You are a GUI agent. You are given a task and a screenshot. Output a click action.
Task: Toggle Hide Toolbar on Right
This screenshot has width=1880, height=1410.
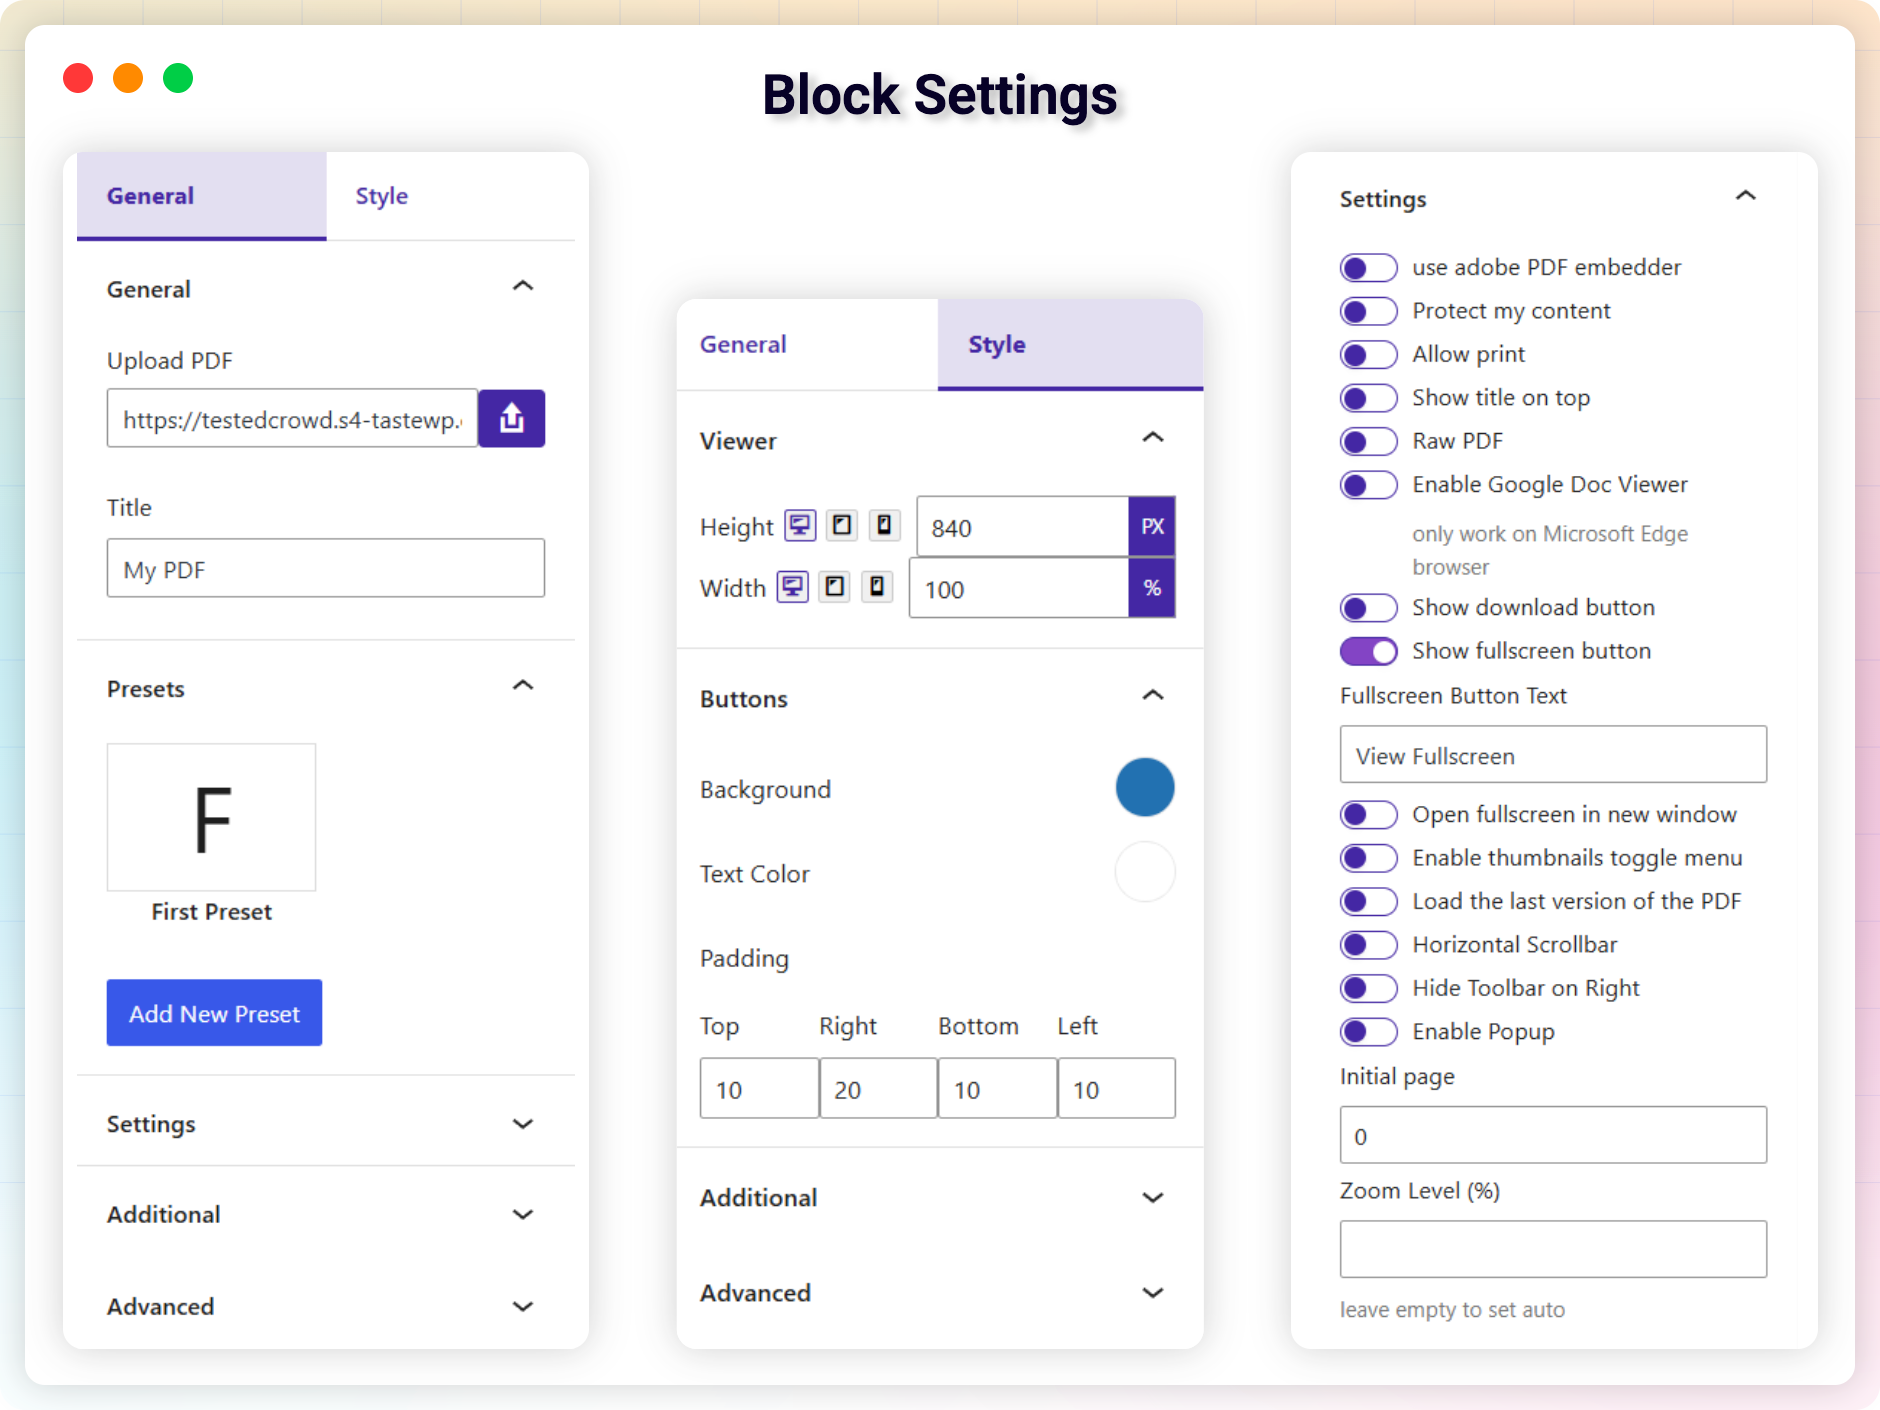coord(1368,988)
